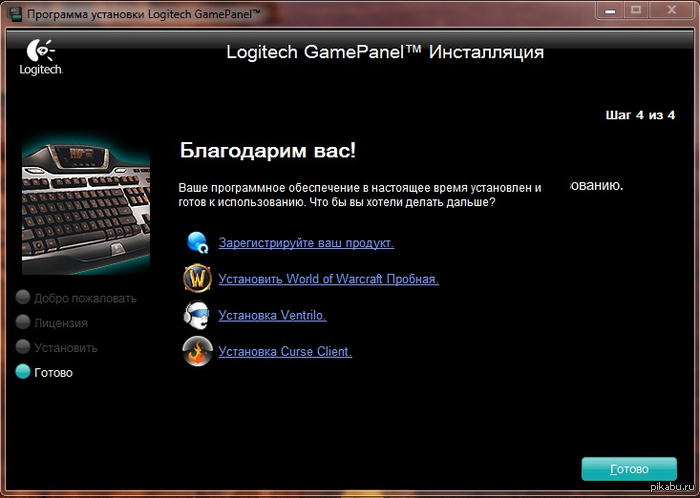Viewport: 700px width, 498px height.
Task: Select the 'Установить' step indicator
Action: click(x=23, y=347)
